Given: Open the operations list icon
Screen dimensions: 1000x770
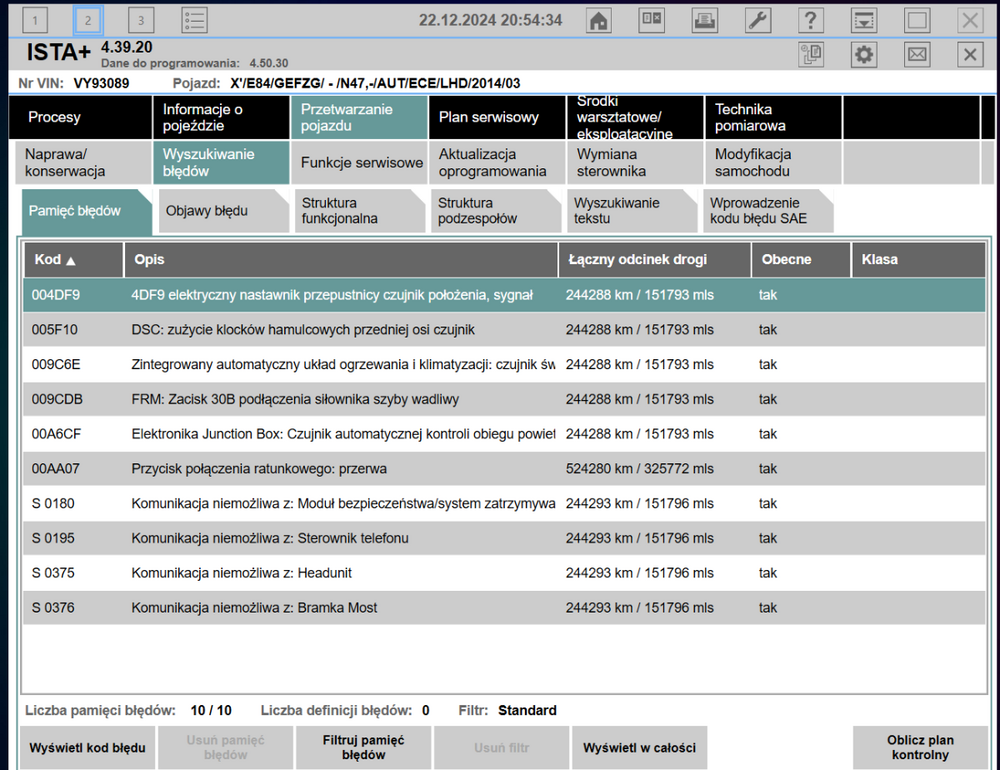Looking at the screenshot, I should (x=195, y=20).
